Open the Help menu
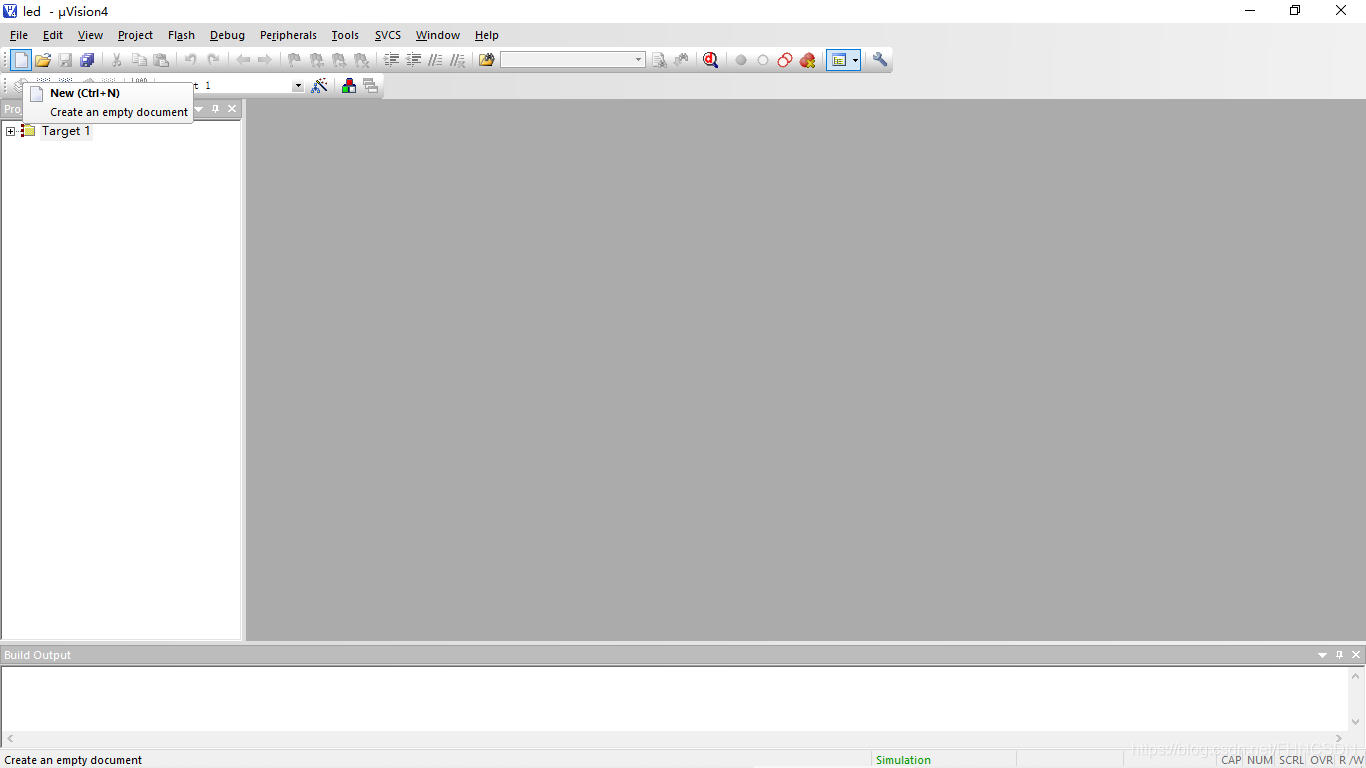1366x768 pixels. click(487, 35)
